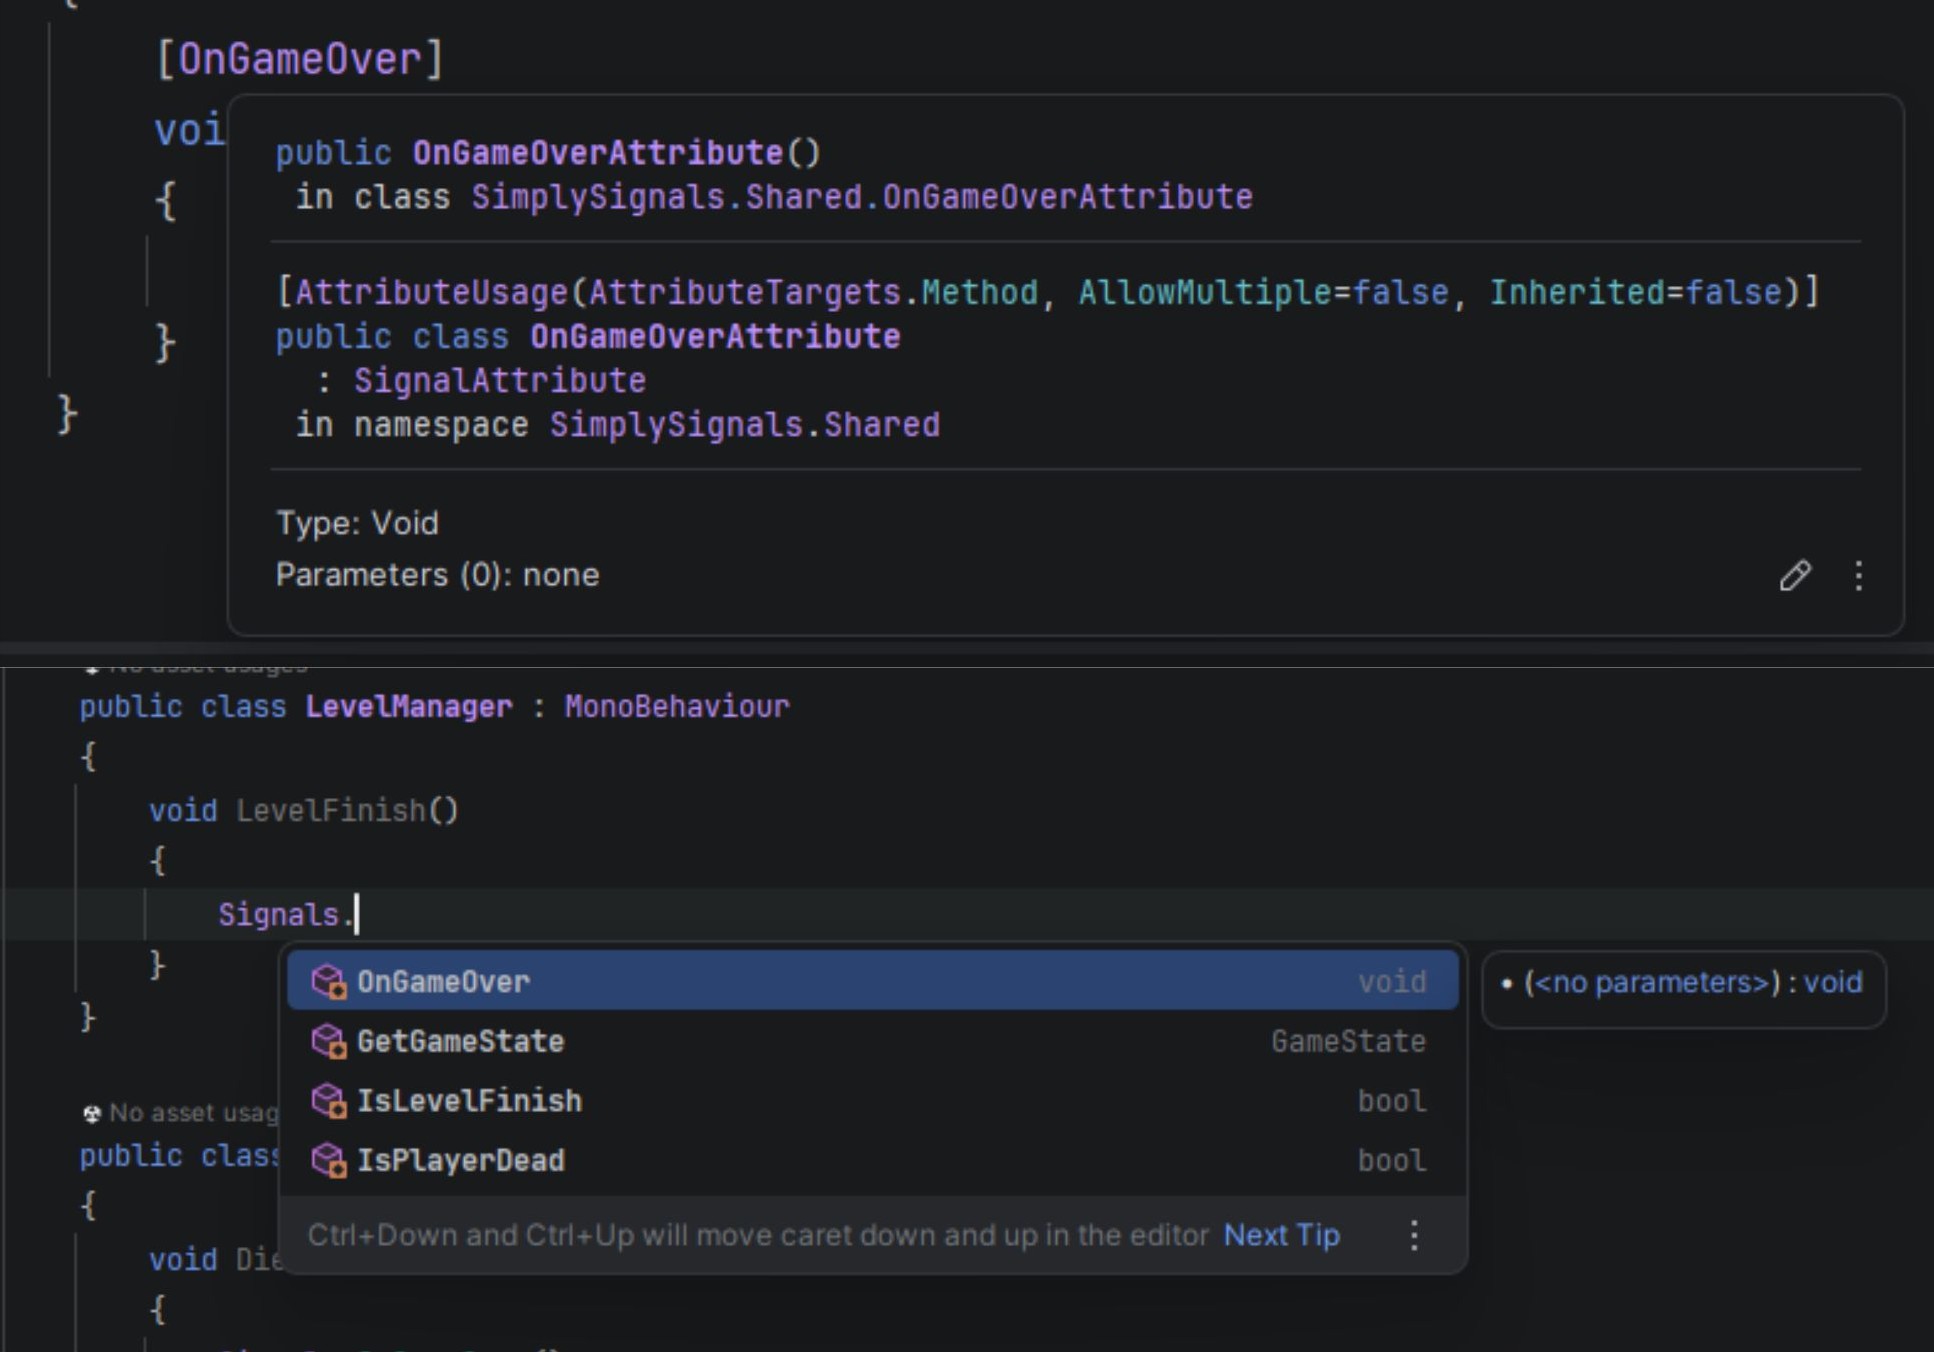The image size is (1934, 1352).
Task: Select the GetGameState completion item
Action: coord(872,1041)
